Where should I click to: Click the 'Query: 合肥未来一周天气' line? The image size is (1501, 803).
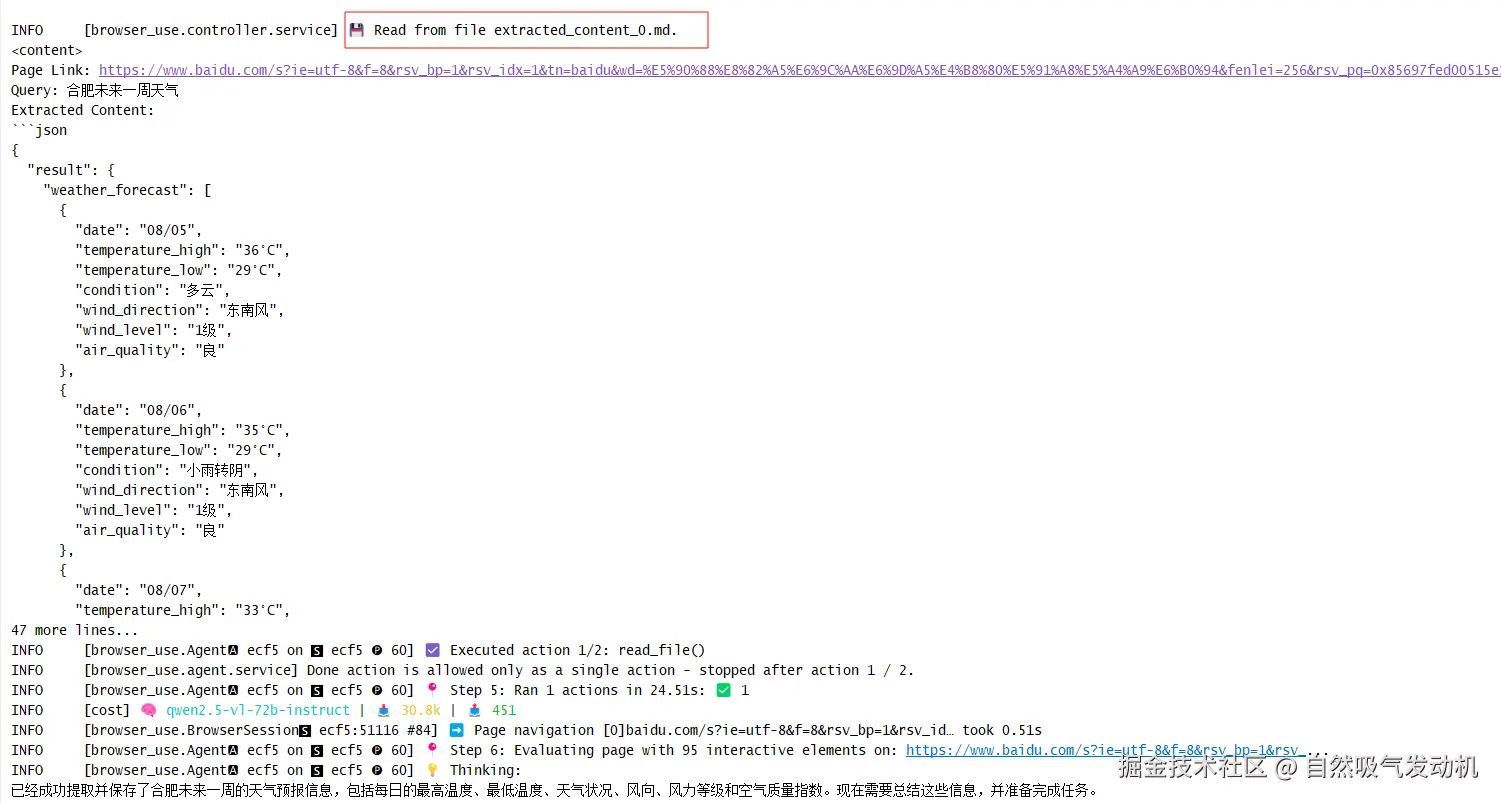(95, 90)
